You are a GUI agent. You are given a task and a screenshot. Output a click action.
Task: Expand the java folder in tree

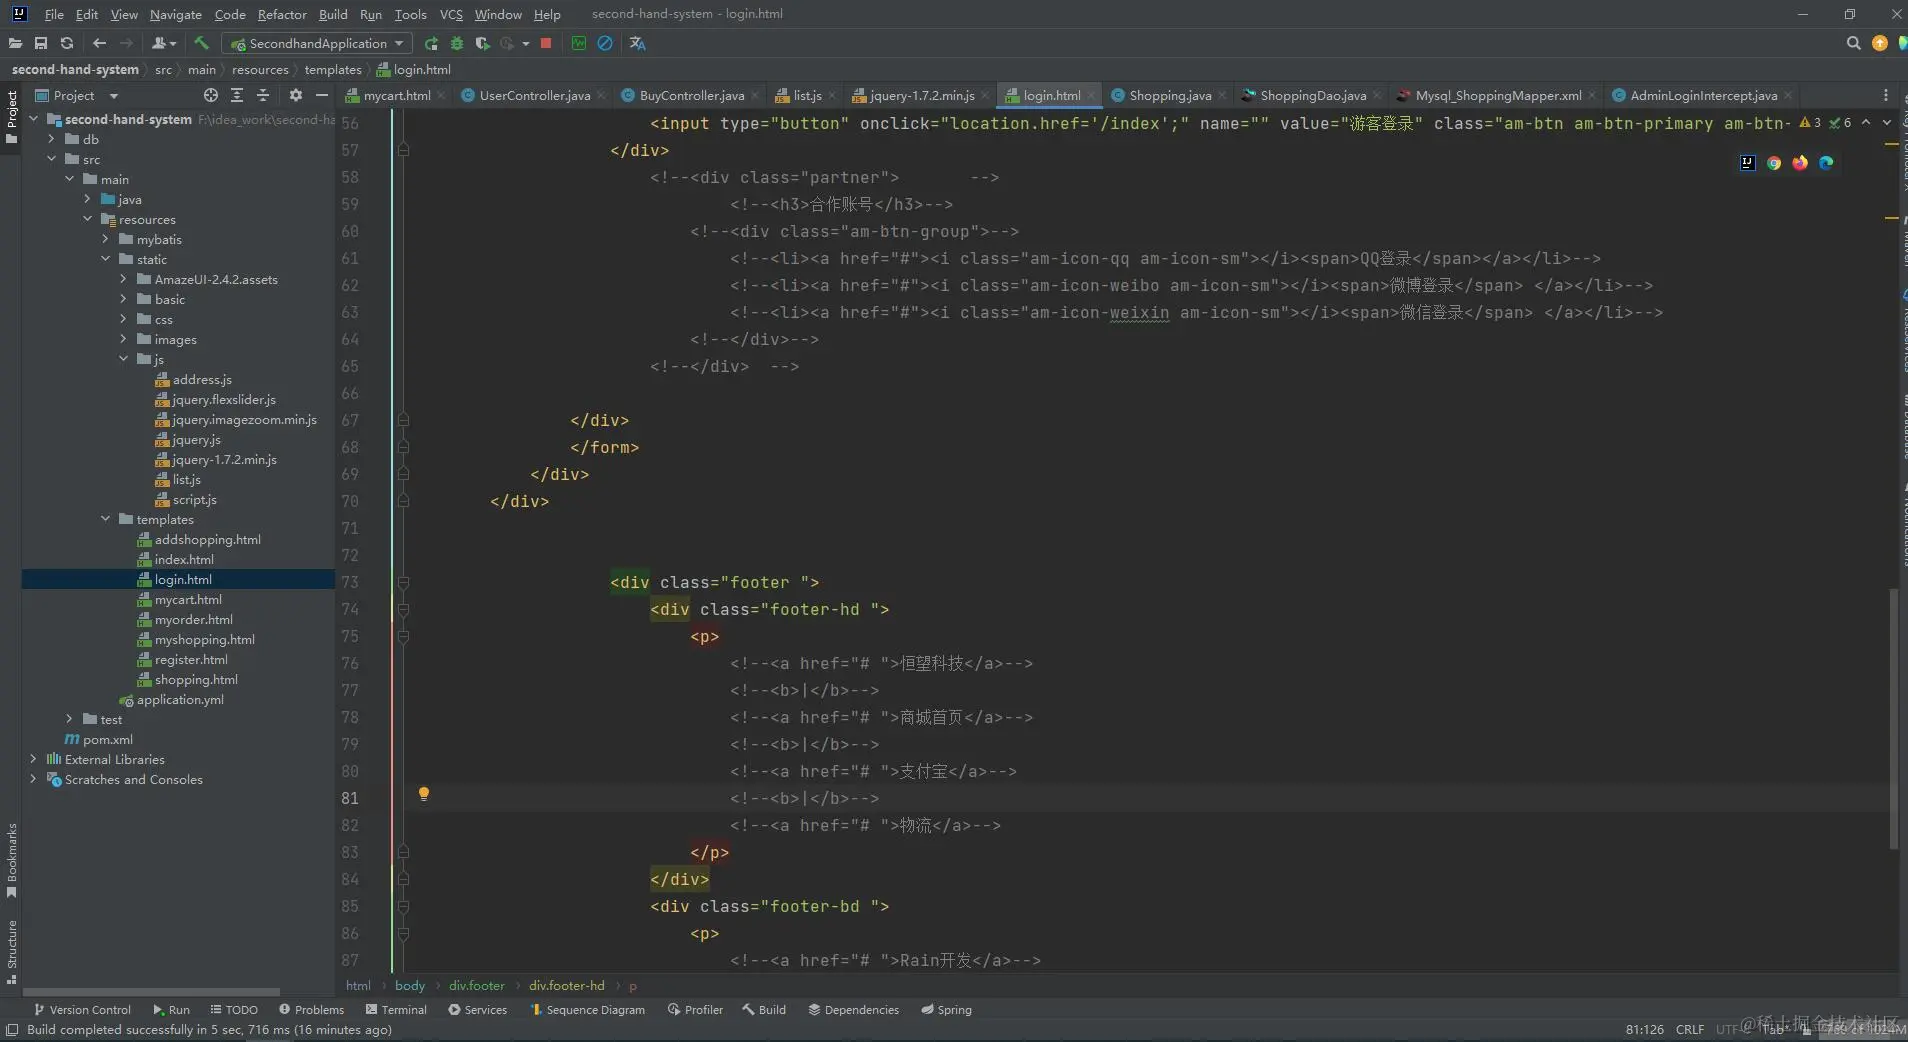tap(88, 199)
